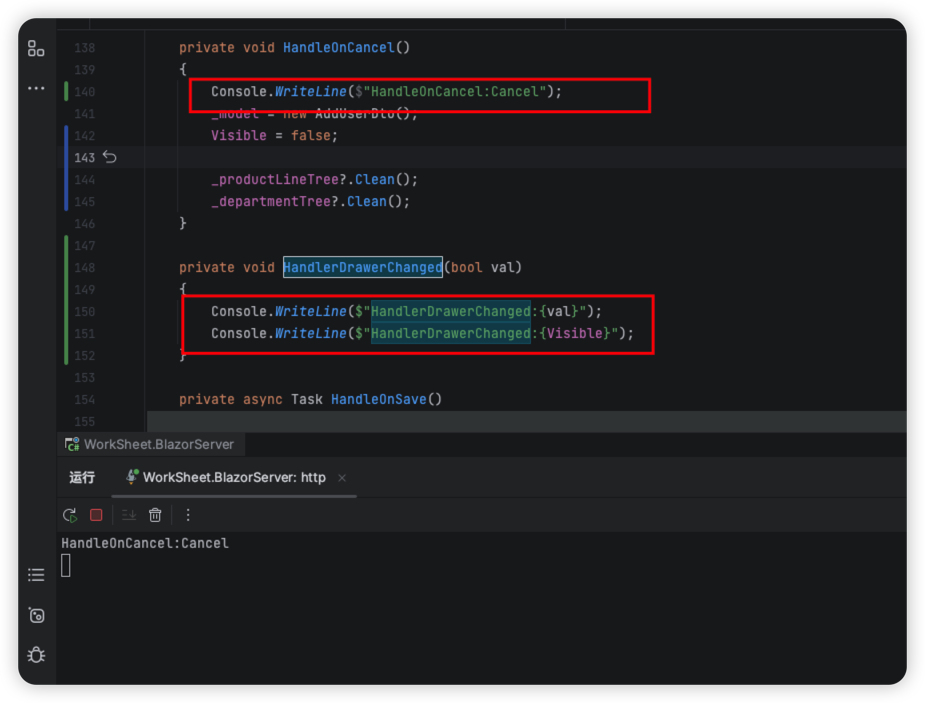This screenshot has width=925, height=703.
Task: Select line number 150 in the gutter
Action: pos(84,311)
